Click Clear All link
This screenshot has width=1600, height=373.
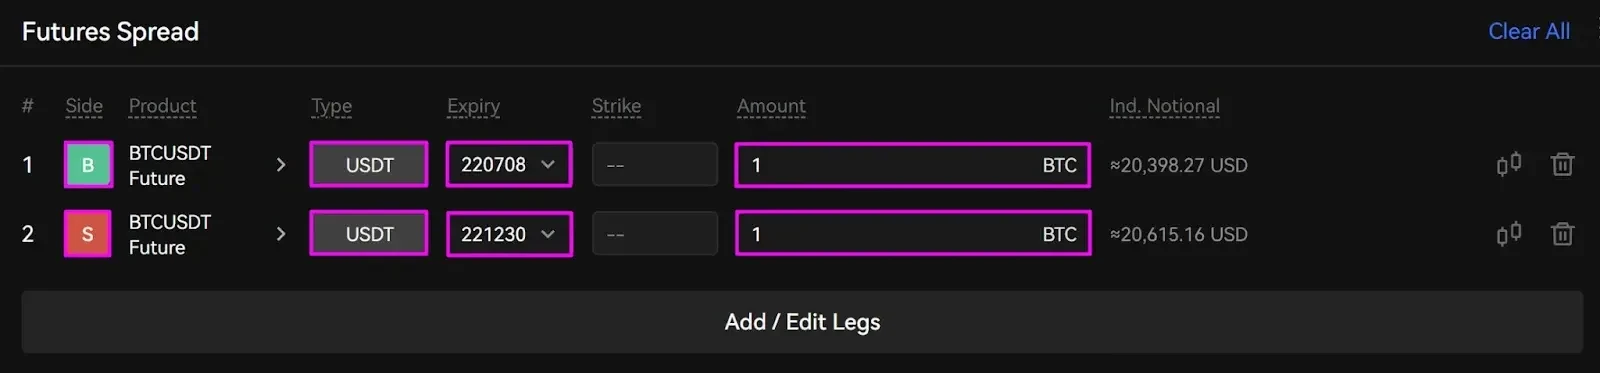click(x=1529, y=31)
